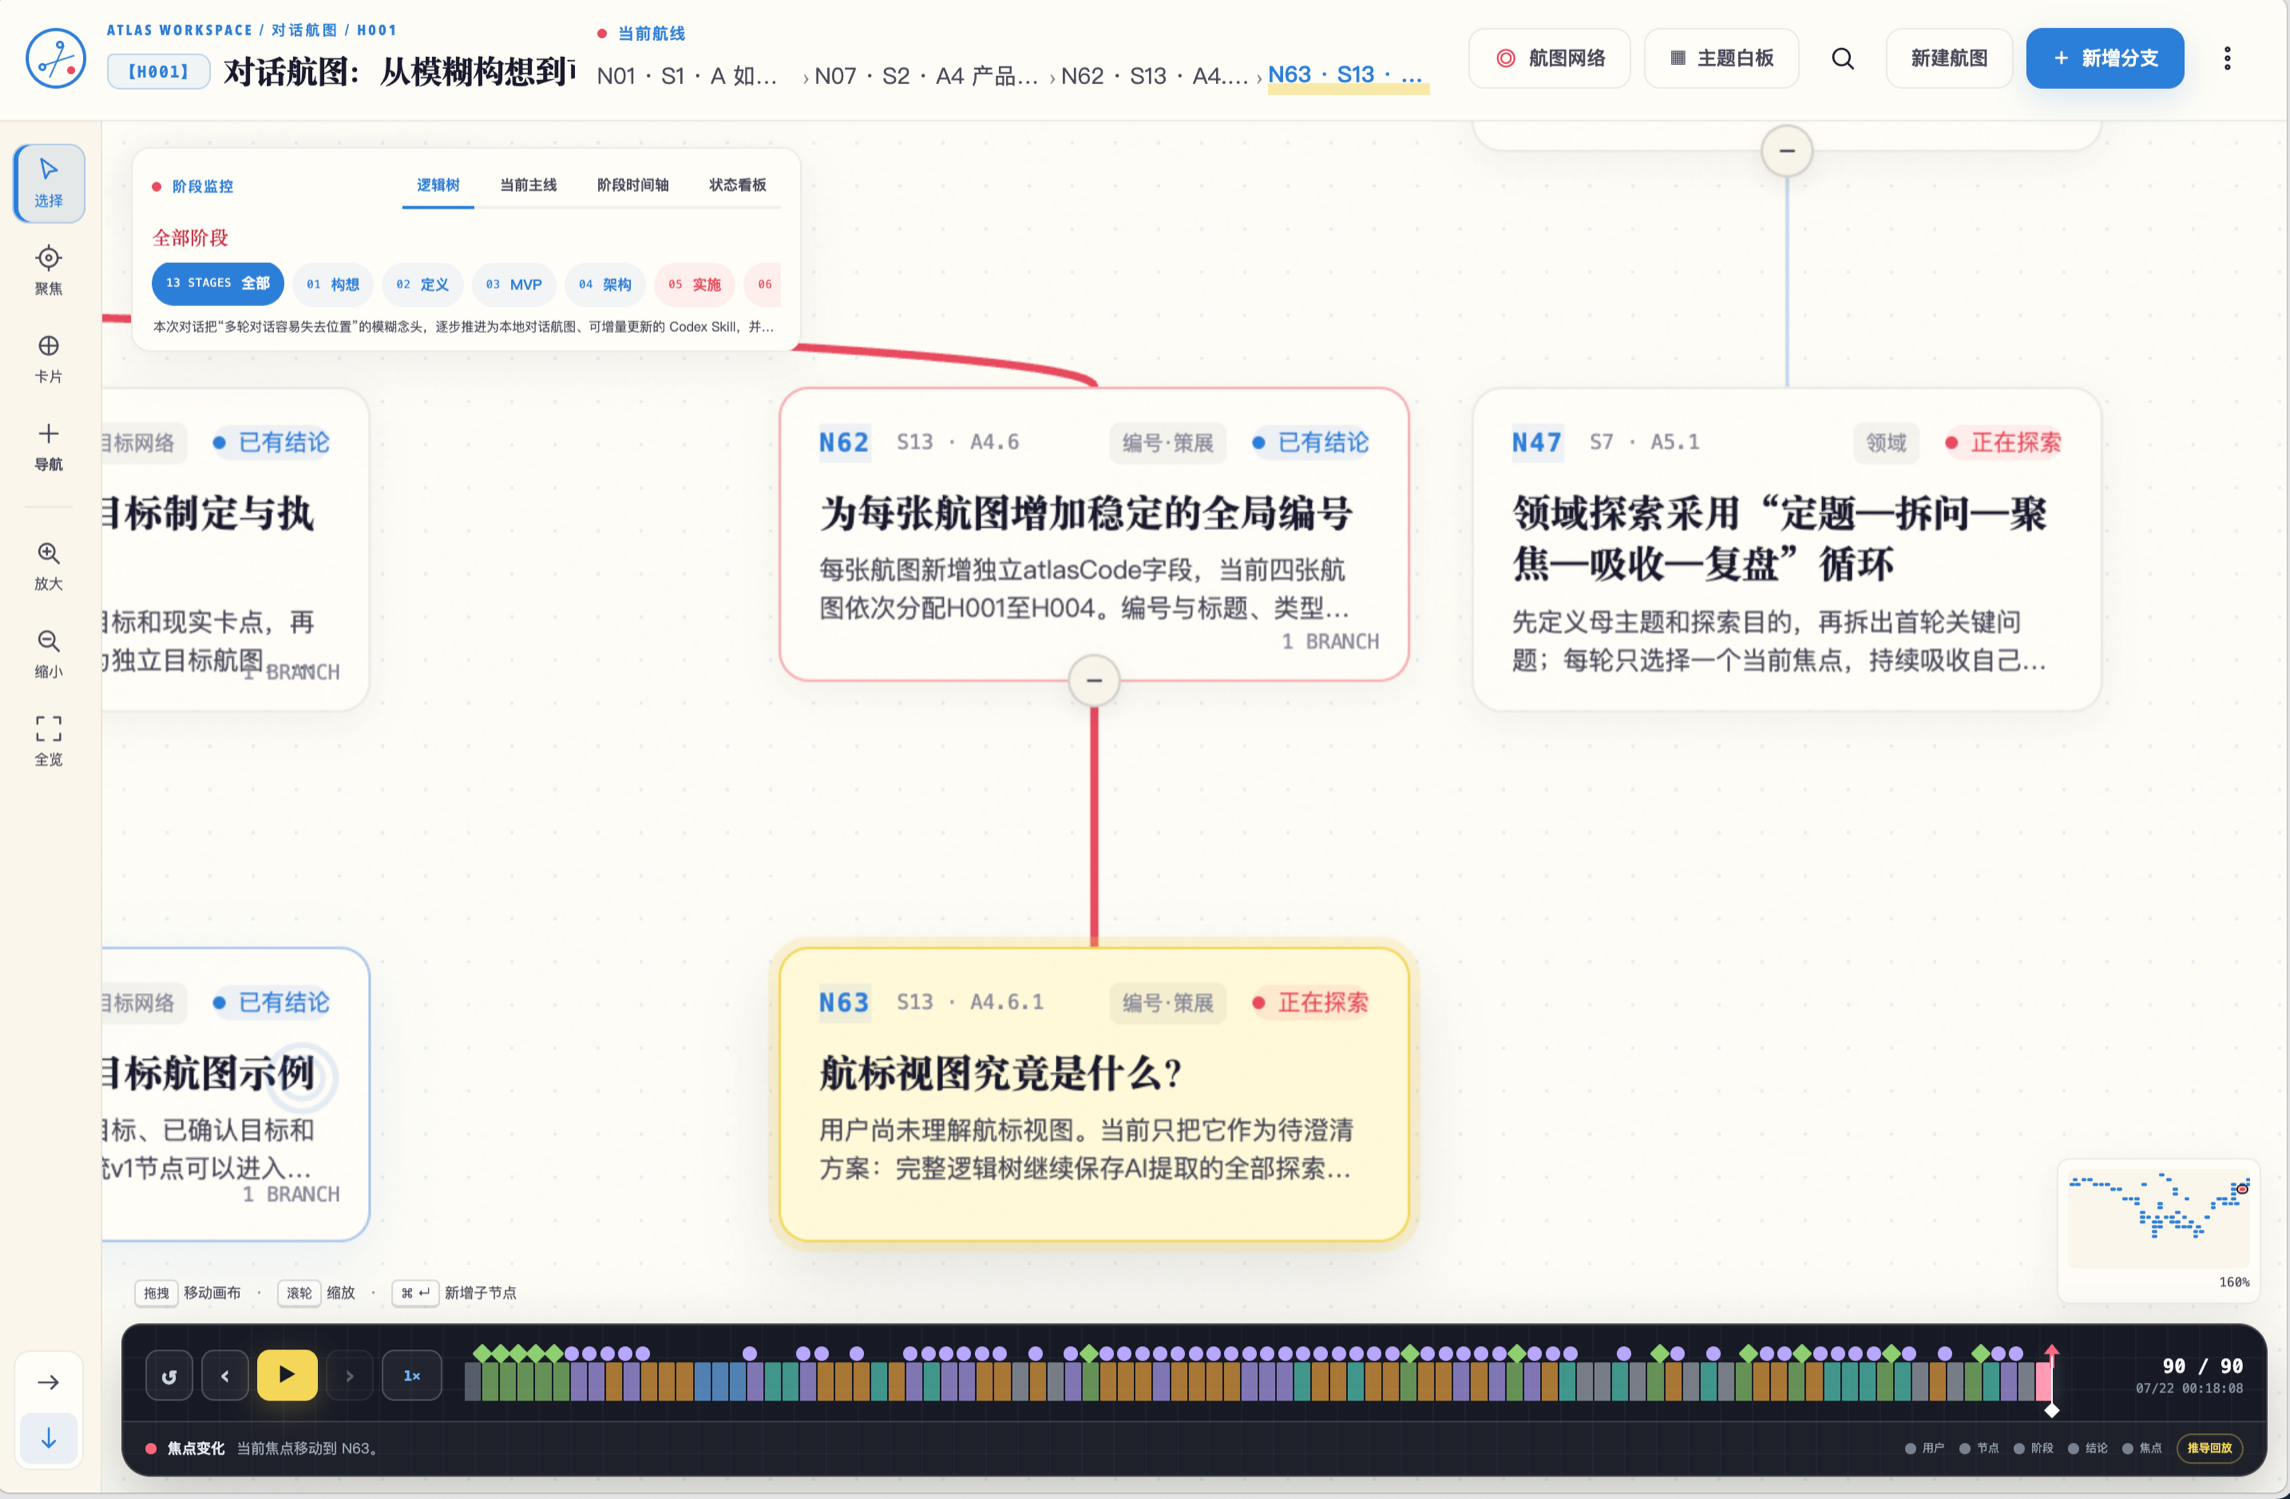Viewport: 2290px width, 1499px height.
Task: Open 航图网络 view
Action: (x=1550, y=59)
